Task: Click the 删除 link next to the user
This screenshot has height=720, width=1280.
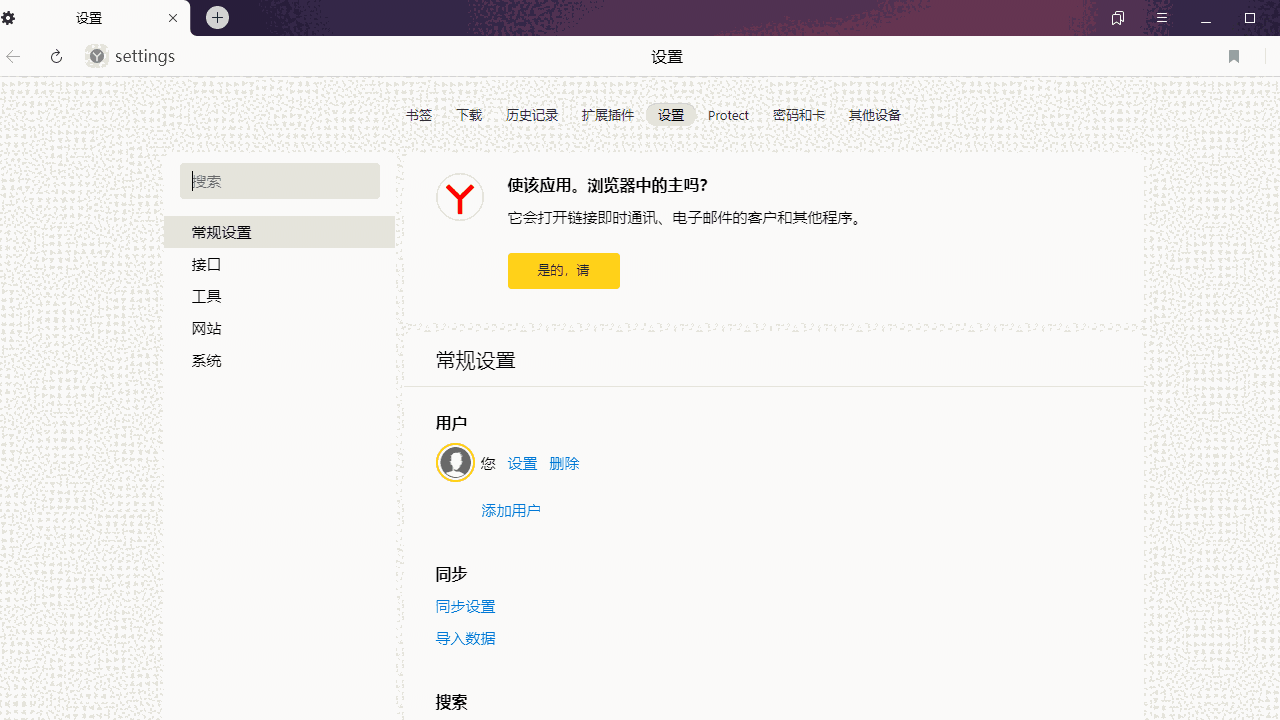Action: [564, 463]
